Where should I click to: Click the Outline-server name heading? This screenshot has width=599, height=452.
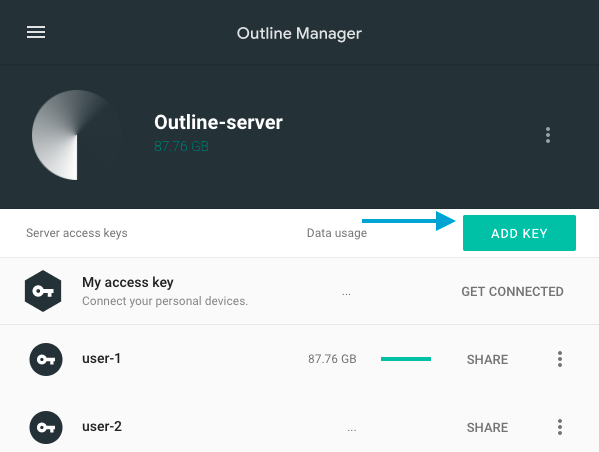pyautogui.click(x=218, y=122)
